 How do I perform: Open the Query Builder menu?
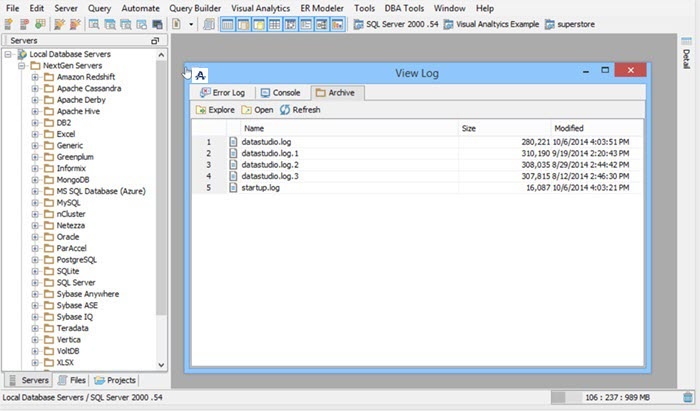click(195, 8)
